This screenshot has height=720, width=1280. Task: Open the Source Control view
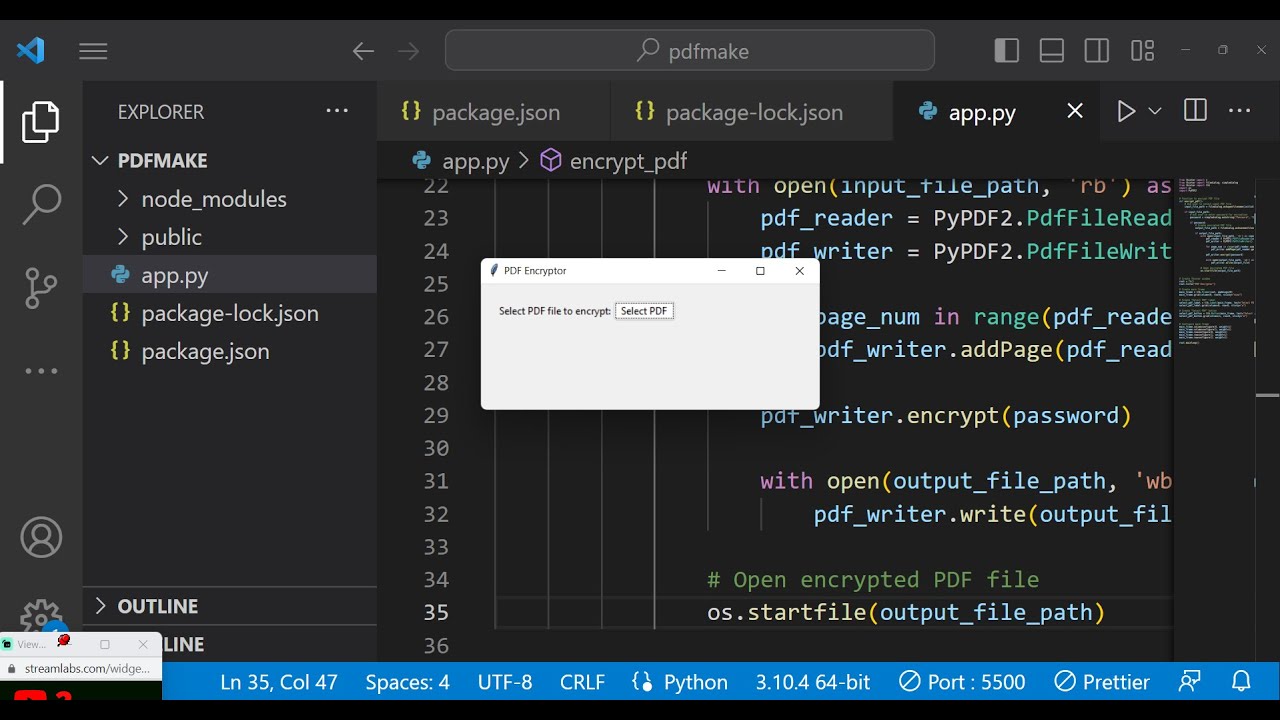[x=41, y=287]
